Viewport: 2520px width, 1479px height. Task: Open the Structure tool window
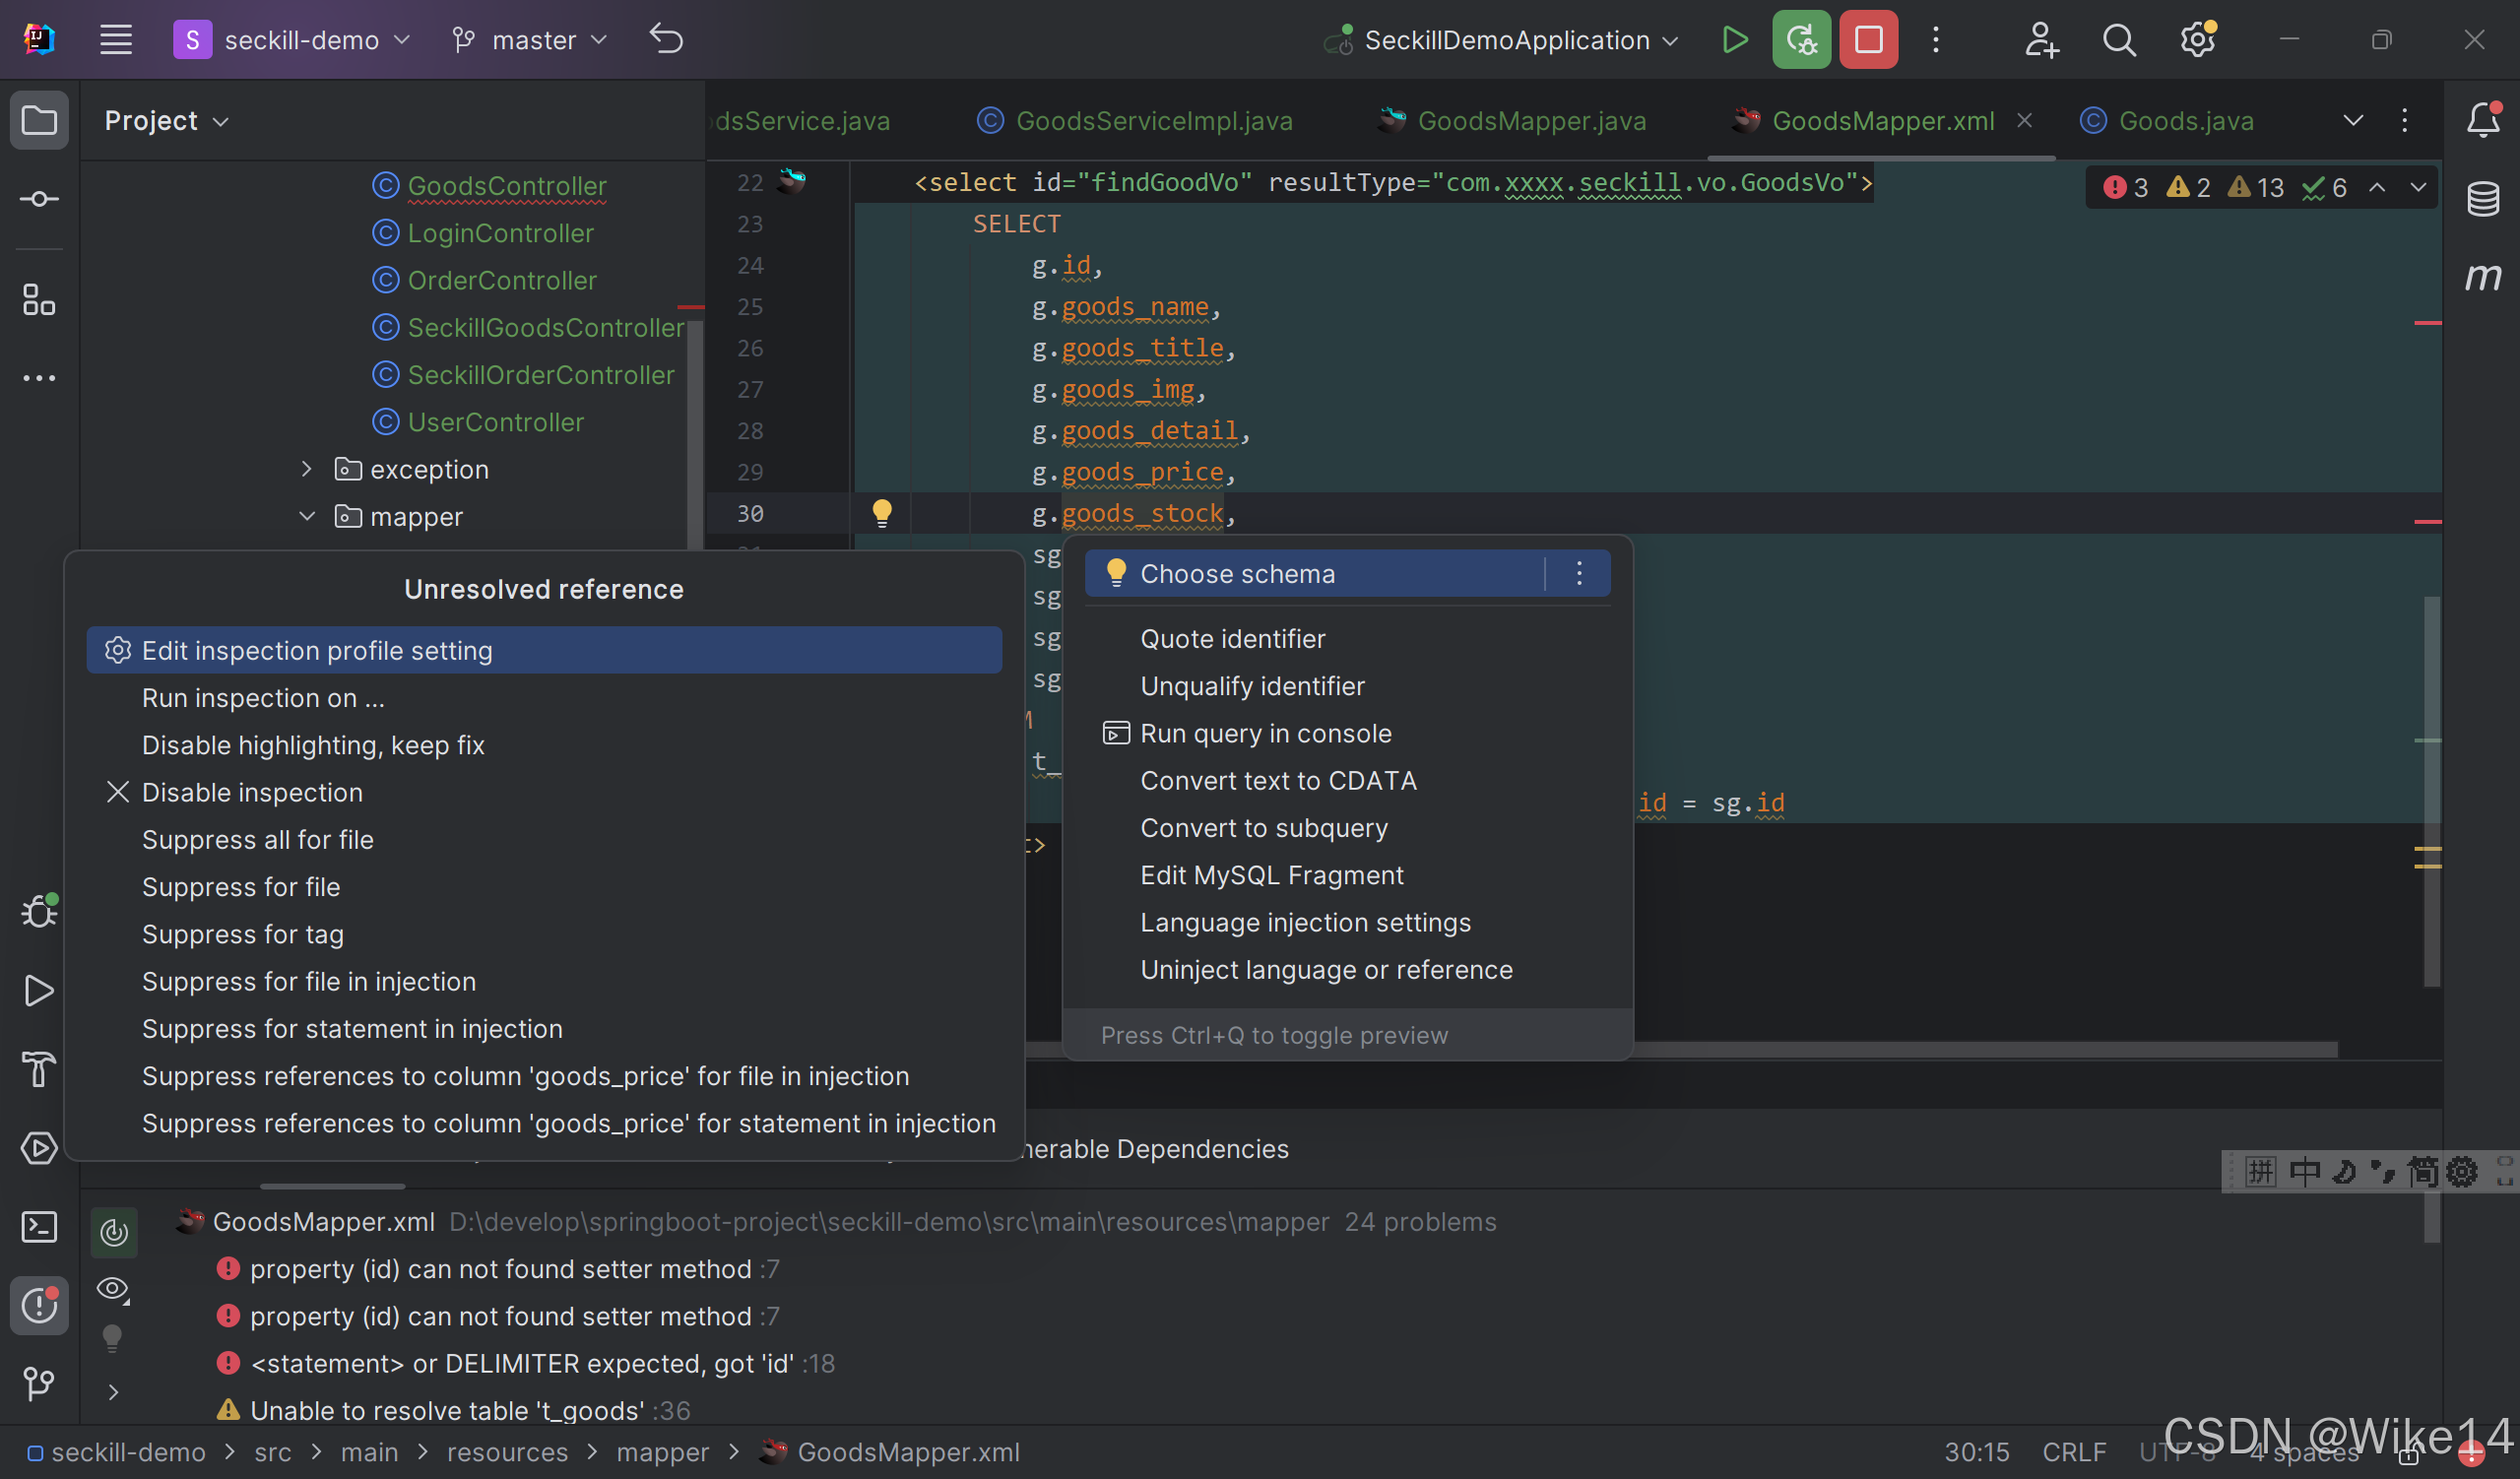coord(39,299)
